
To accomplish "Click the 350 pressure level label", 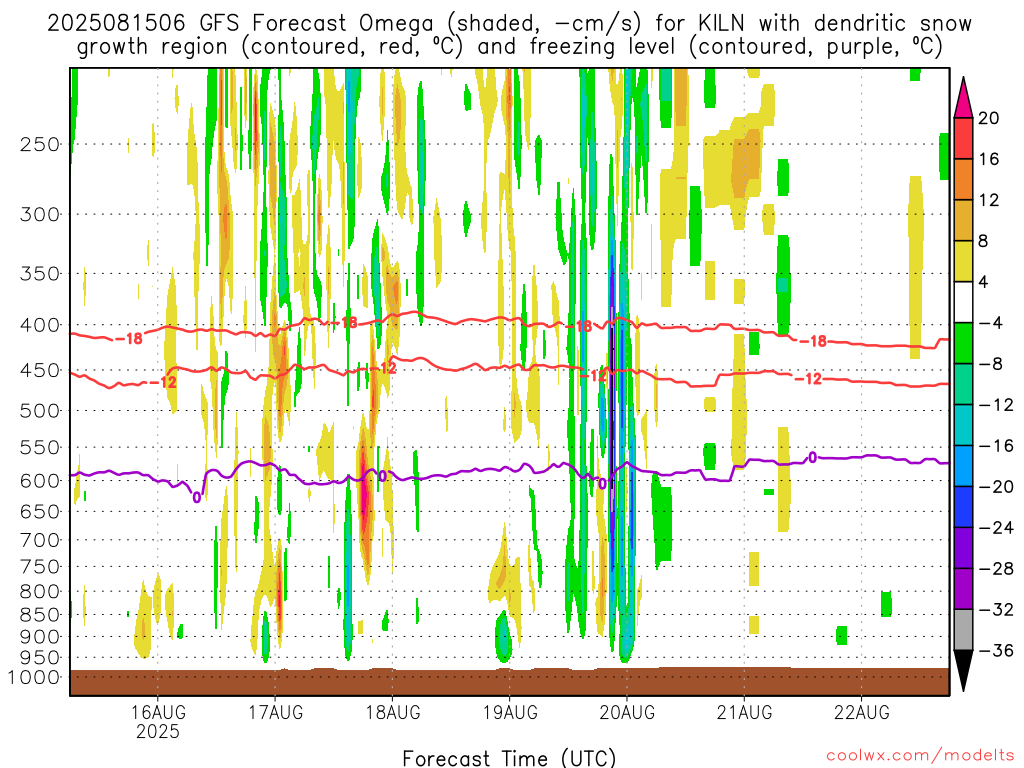I will click(x=40, y=274).
